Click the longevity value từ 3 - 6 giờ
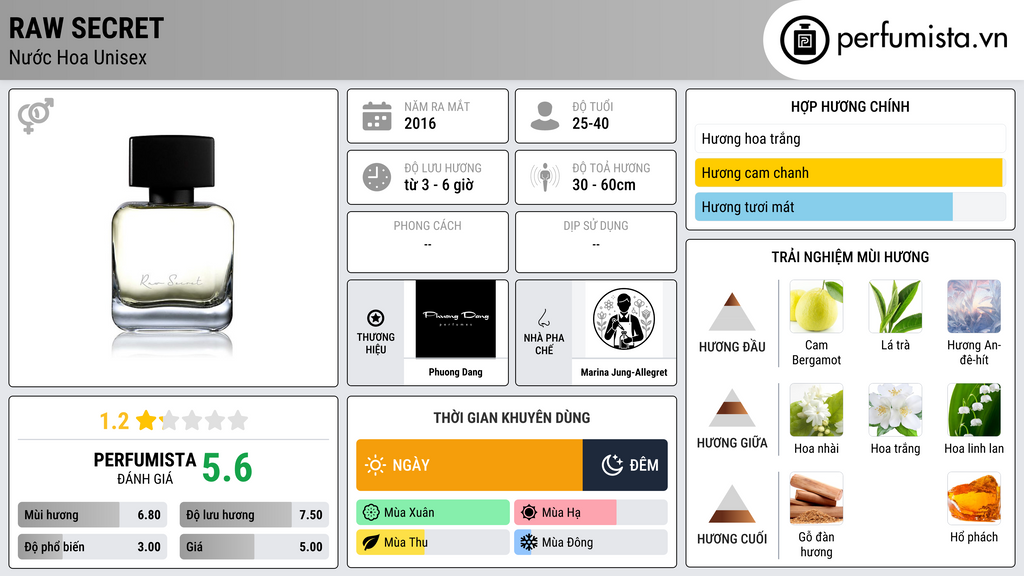This screenshot has width=1024, height=576. click(438, 185)
